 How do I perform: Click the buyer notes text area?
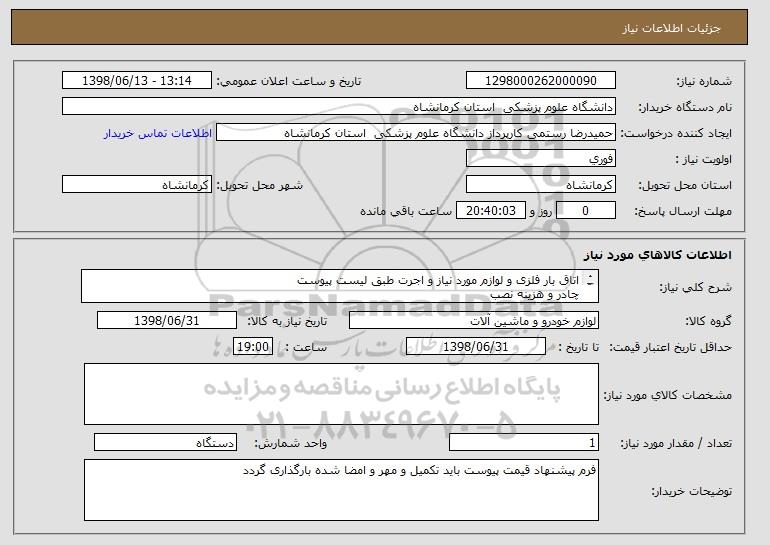pyautogui.click(x=341, y=490)
